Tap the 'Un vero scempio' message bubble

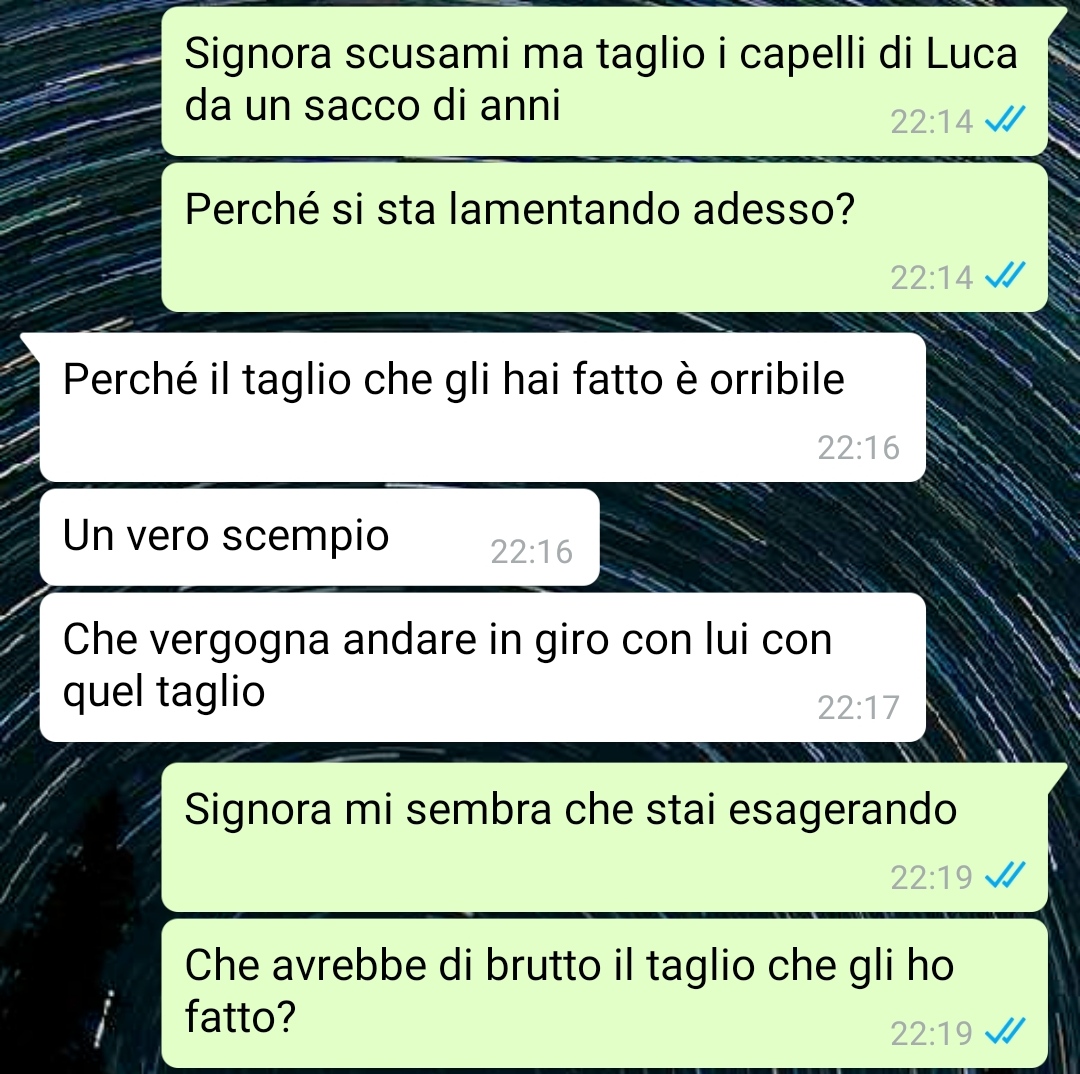(320, 537)
